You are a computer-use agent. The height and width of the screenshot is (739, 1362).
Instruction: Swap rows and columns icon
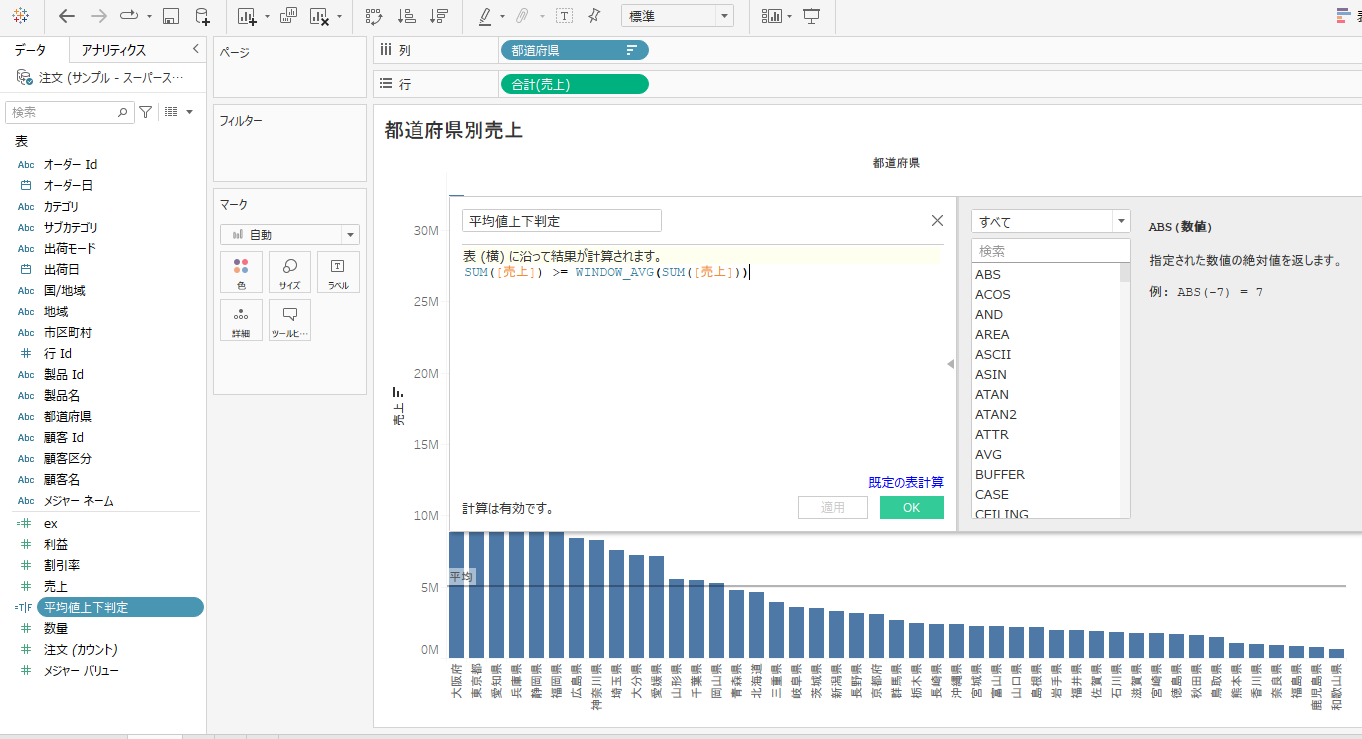point(374,16)
